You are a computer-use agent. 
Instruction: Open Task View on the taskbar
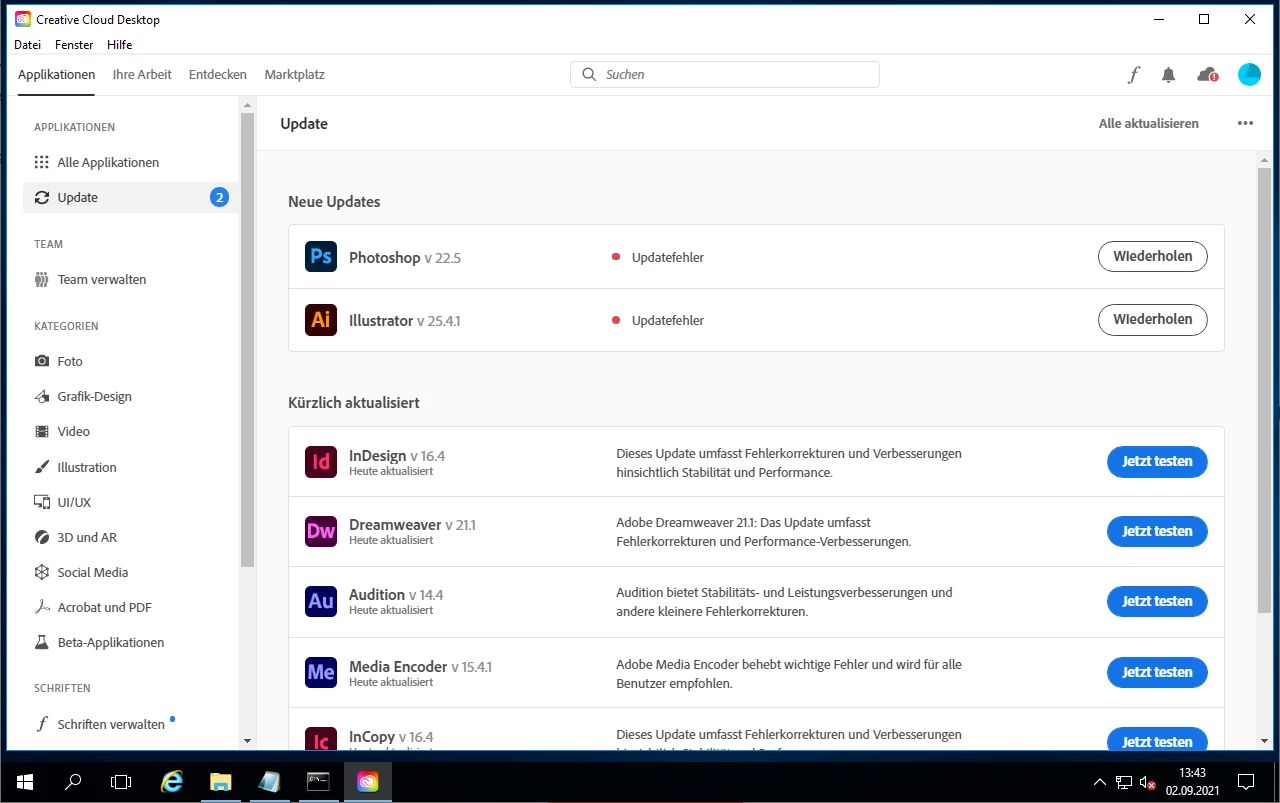(x=120, y=782)
